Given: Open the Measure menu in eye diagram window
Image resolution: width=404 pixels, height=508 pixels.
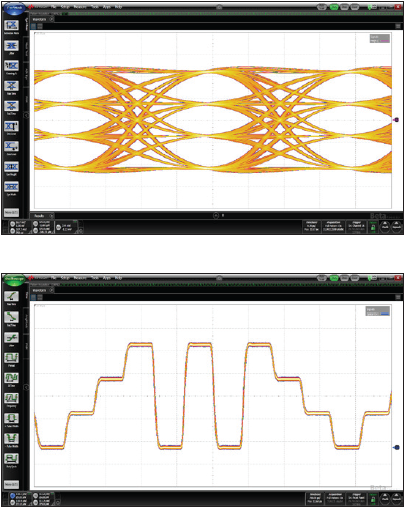Looking at the screenshot, I should [x=80, y=7].
